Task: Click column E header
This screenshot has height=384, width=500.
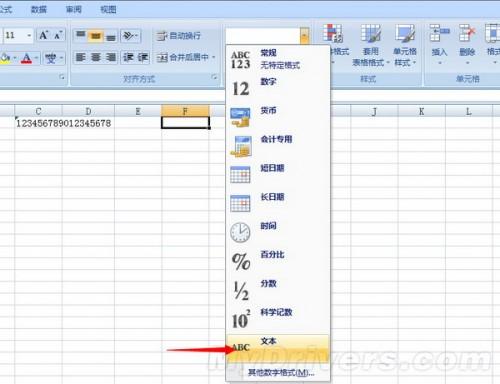Action: (x=138, y=111)
